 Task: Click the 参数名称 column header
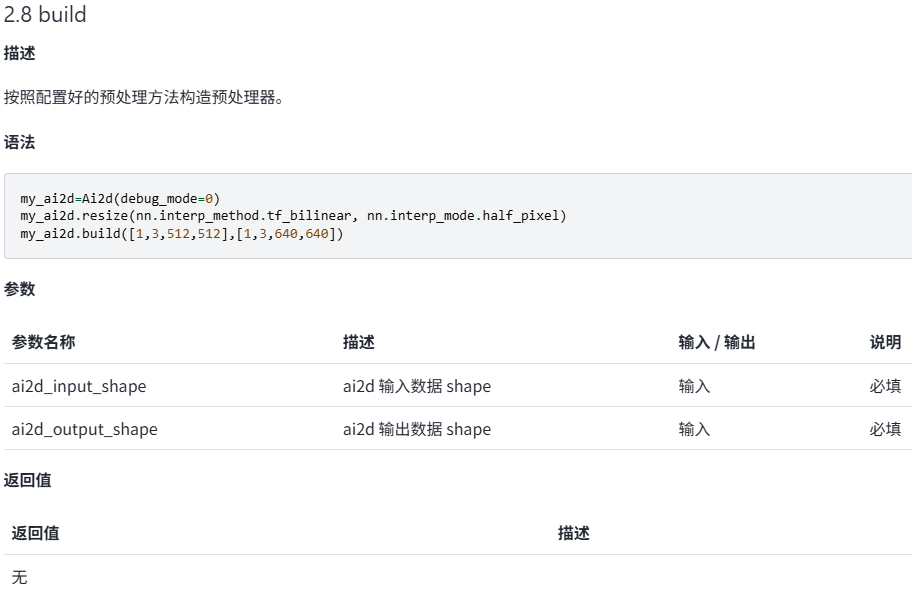(43, 342)
